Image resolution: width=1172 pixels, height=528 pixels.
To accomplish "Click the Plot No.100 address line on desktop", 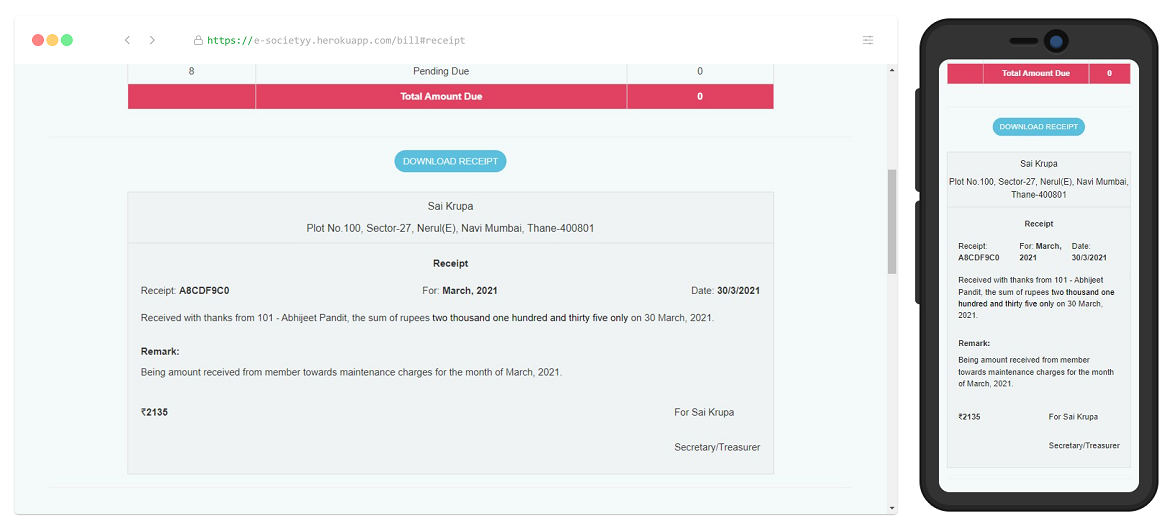I will click(450, 228).
